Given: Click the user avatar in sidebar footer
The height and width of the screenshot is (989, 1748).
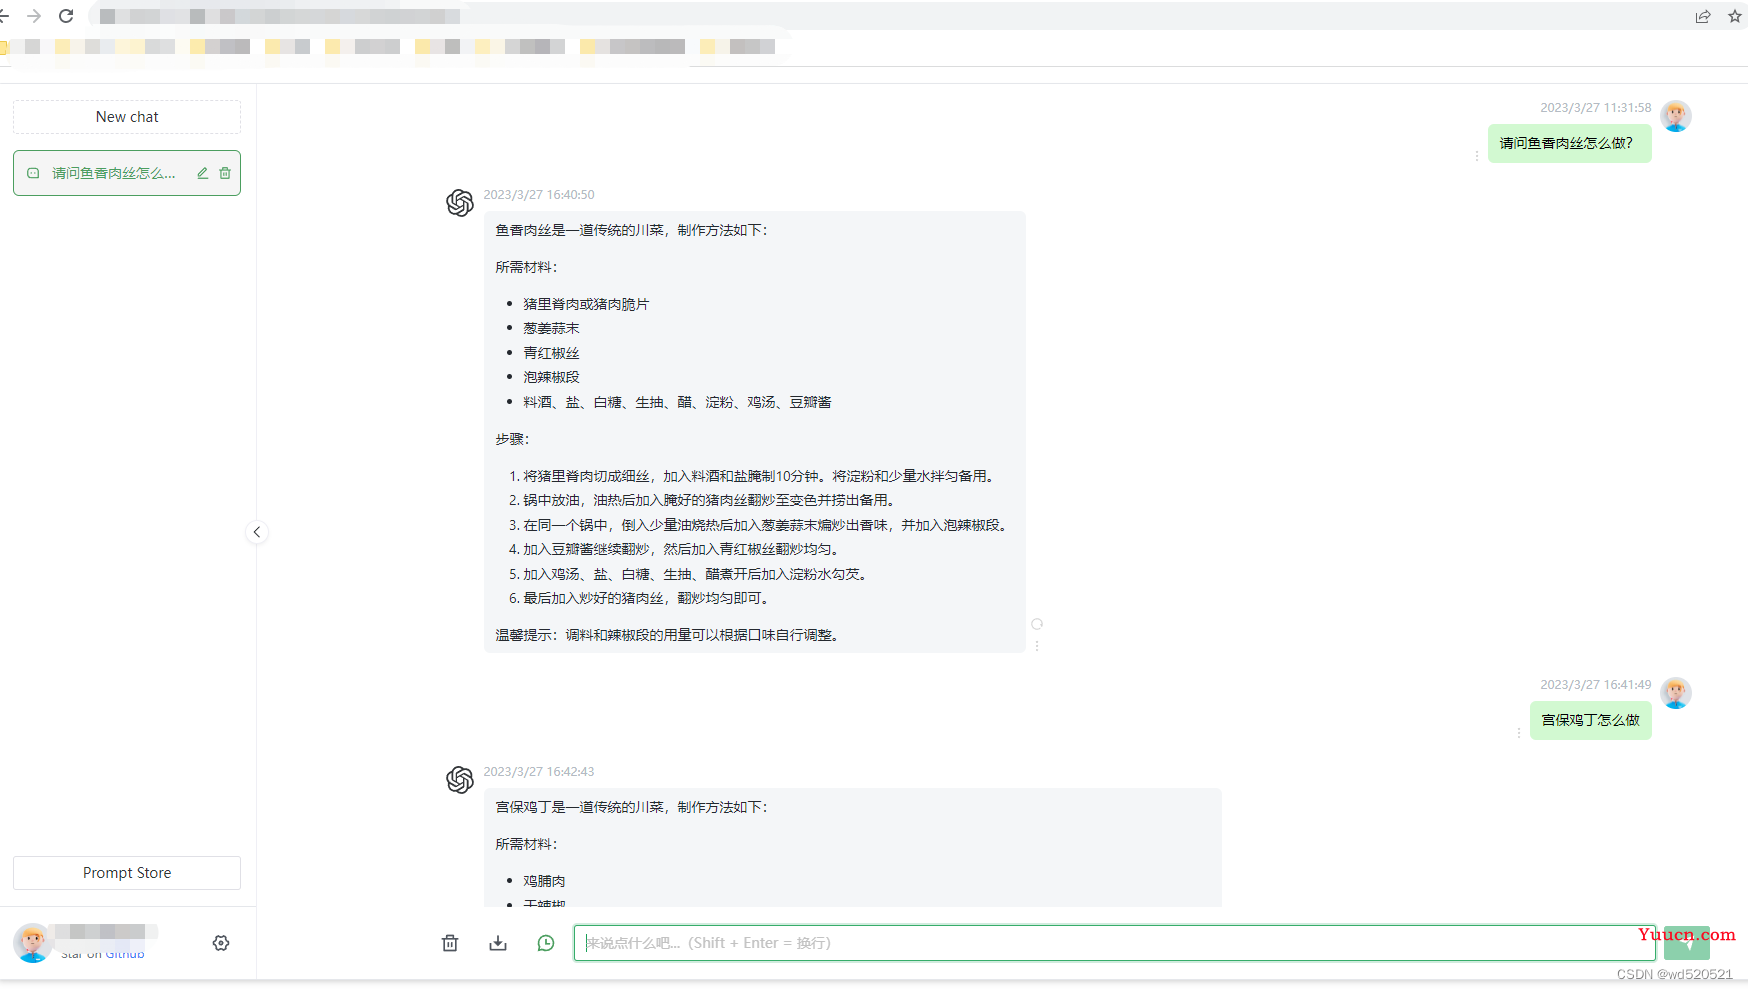Looking at the screenshot, I should pos(32,943).
